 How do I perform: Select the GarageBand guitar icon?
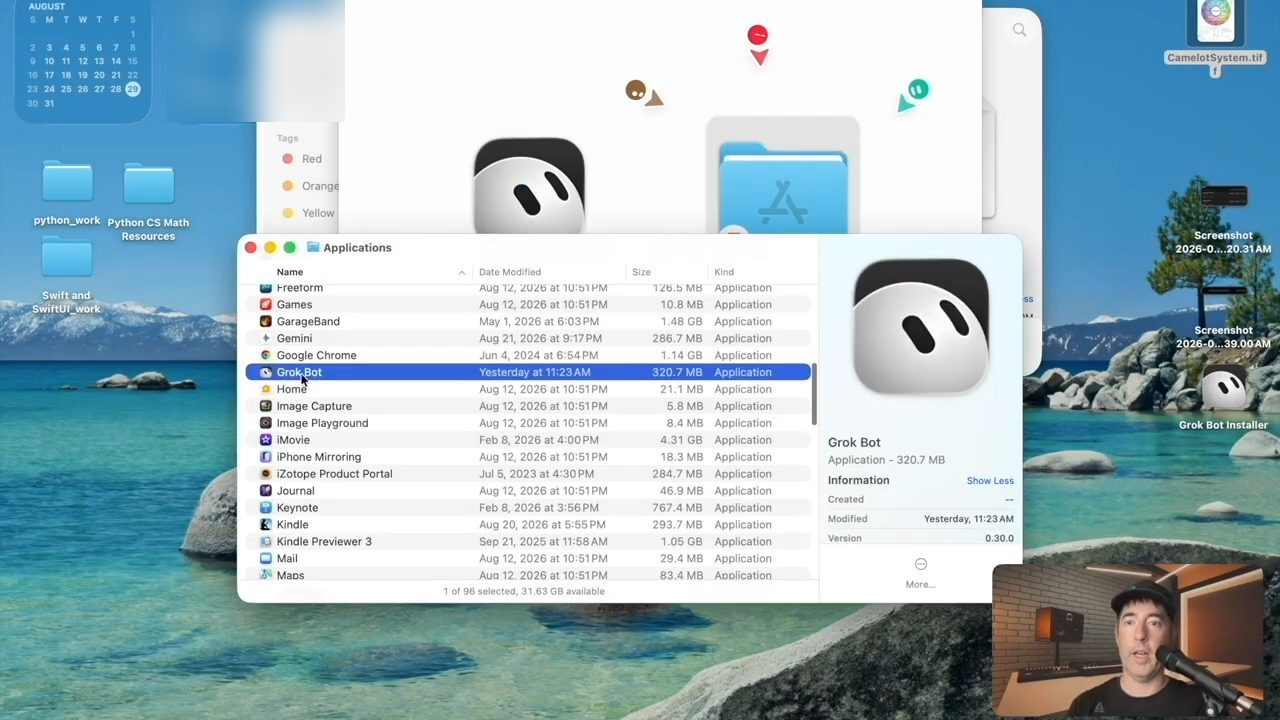(265, 321)
